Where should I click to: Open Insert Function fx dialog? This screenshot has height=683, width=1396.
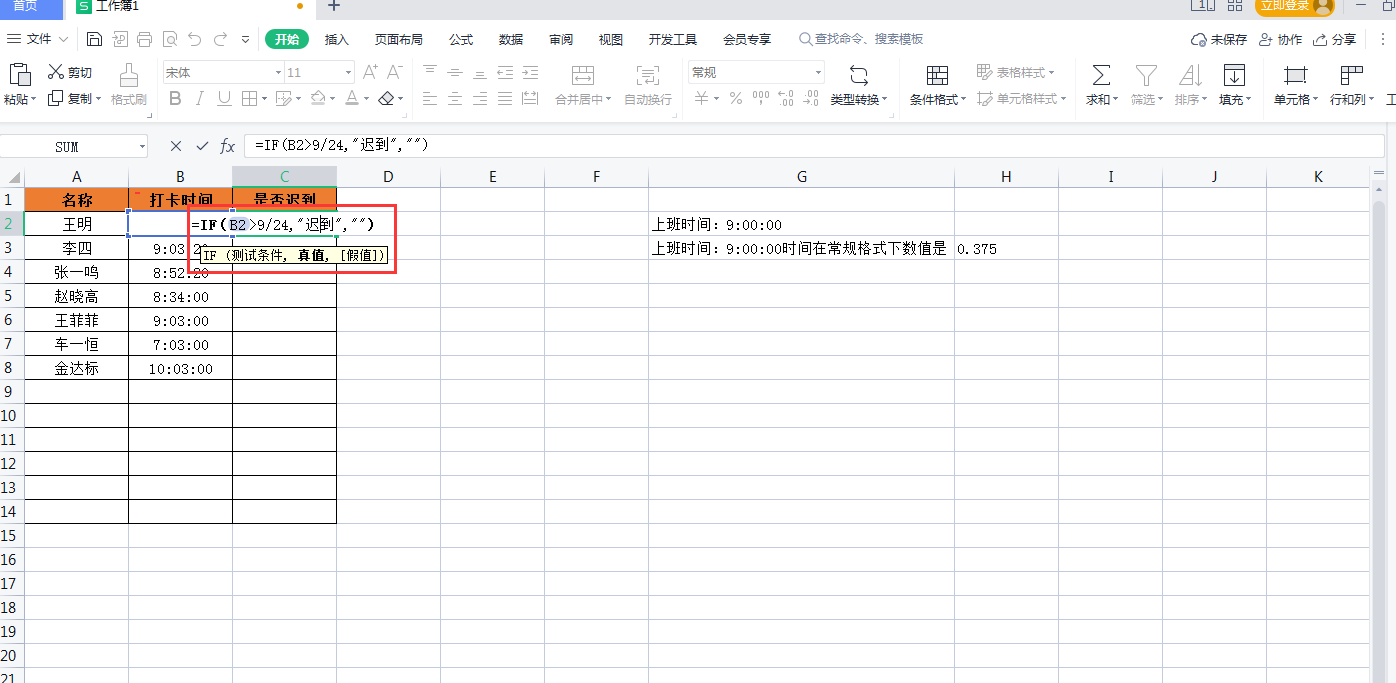click(x=228, y=146)
